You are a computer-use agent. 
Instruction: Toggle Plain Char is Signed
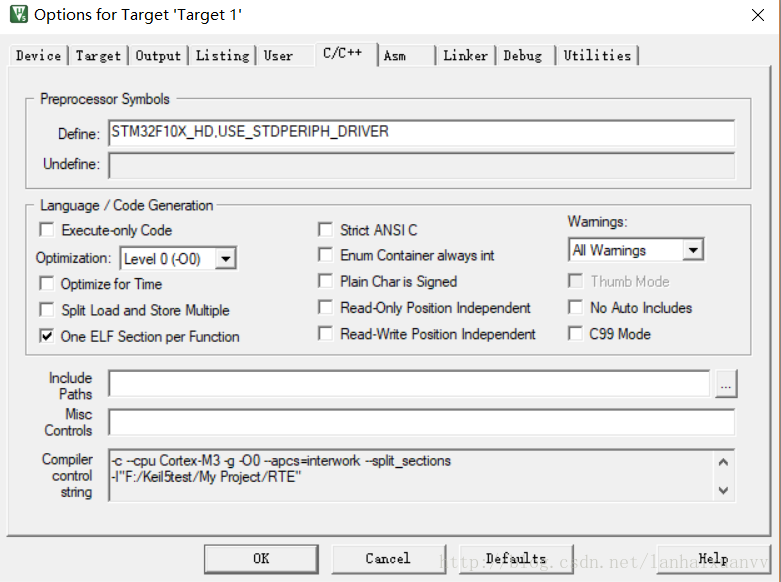click(325, 281)
